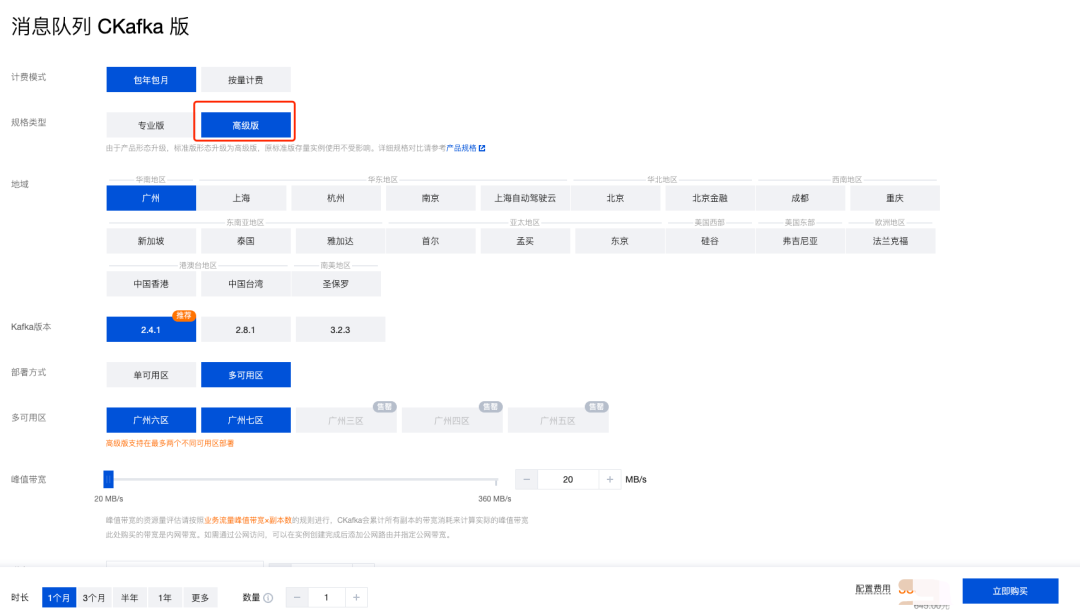Click the peak bandwidth slider handle

(x=108, y=479)
